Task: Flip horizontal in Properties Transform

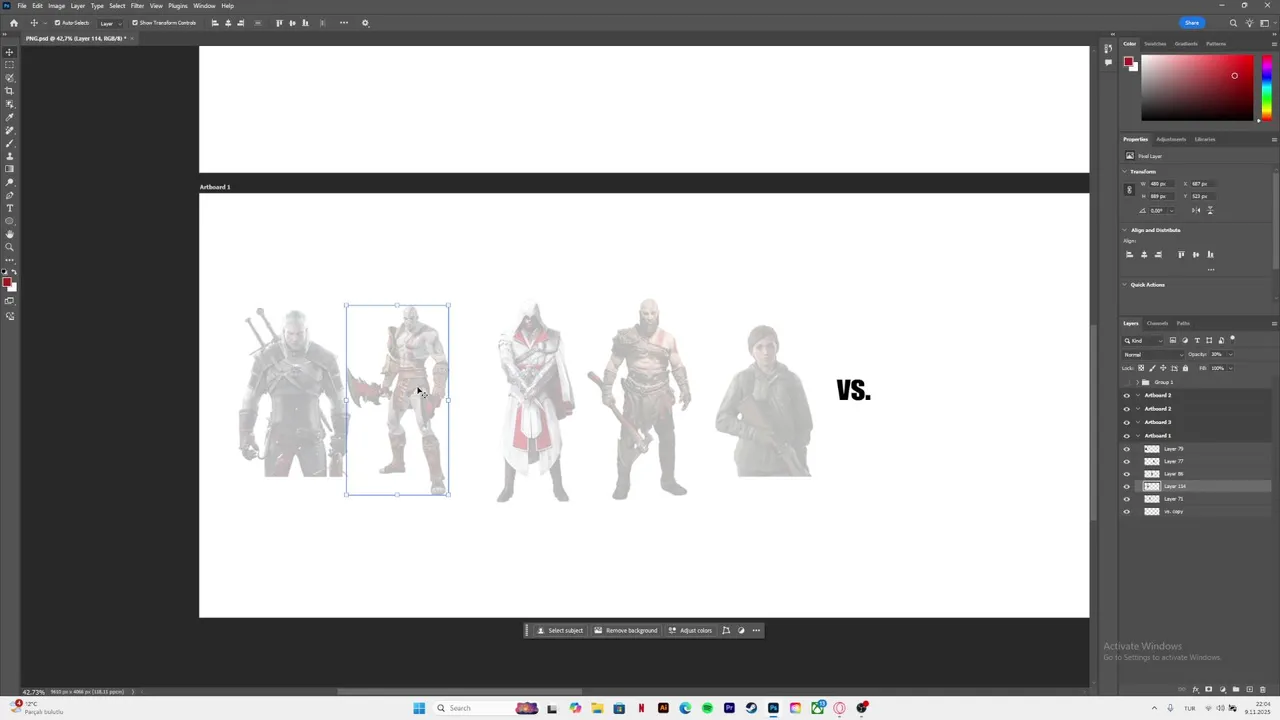Action: click(x=1195, y=210)
